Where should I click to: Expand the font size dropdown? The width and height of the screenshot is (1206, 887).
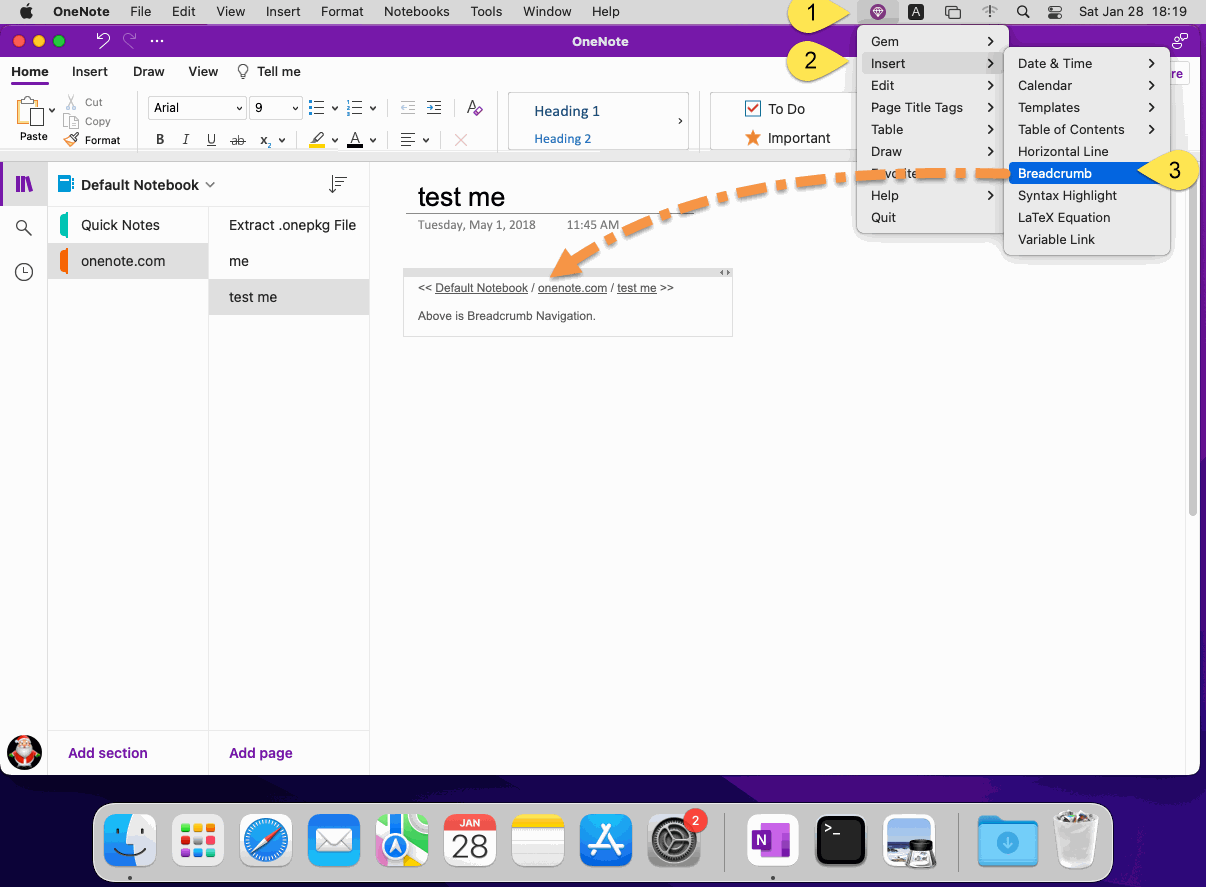pos(276,107)
